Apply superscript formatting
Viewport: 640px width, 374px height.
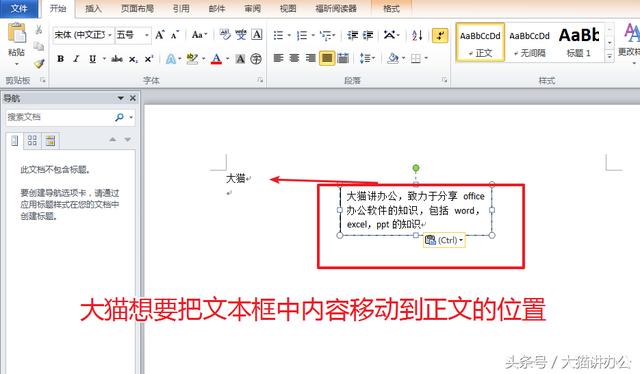point(149,59)
